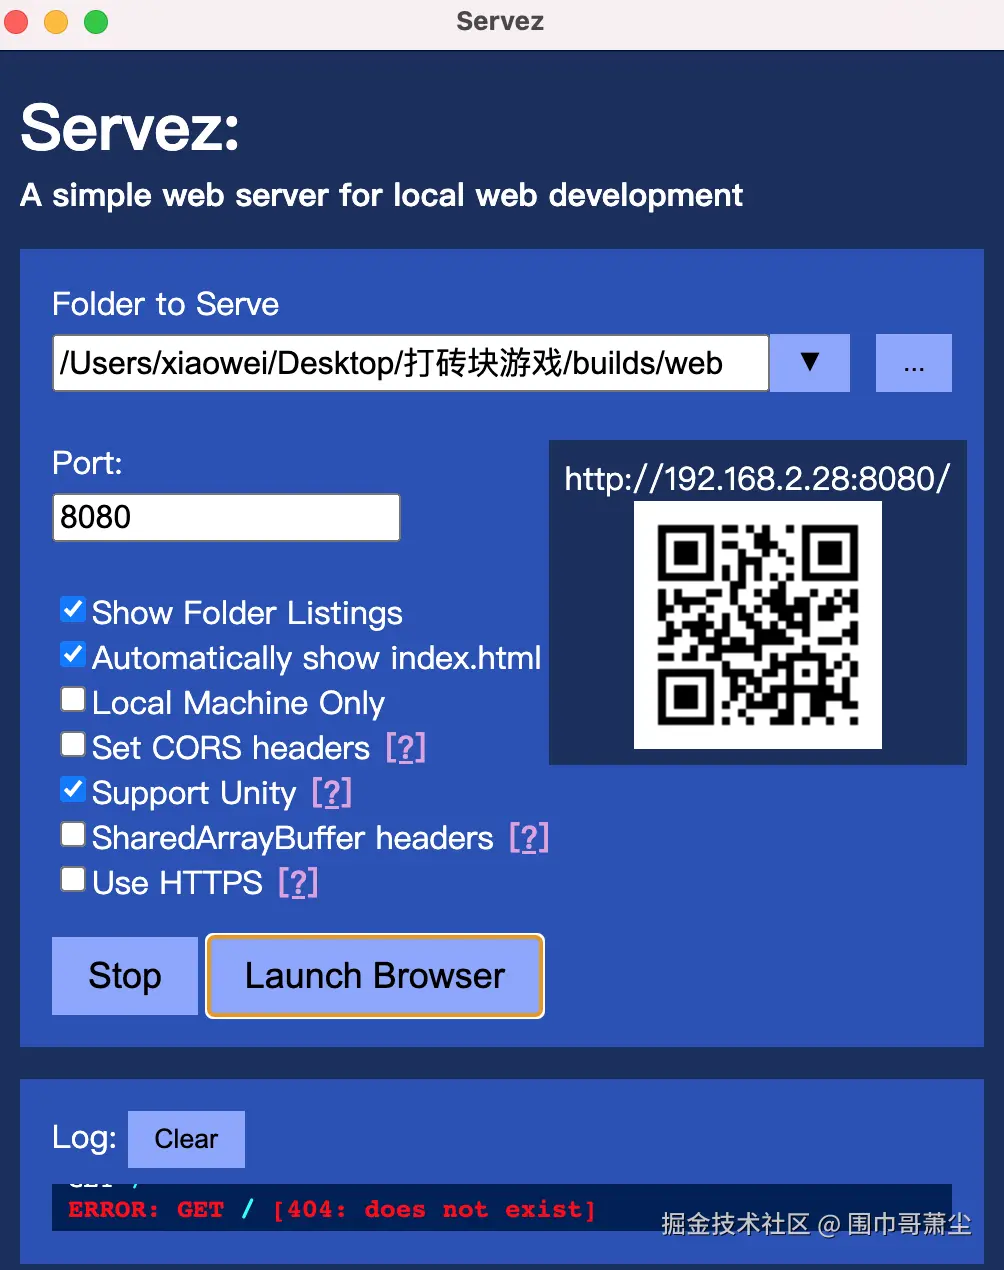The width and height of the screenshot is (1004, 1270).
Task: Close the Servez window
Action: click(17, 21)
